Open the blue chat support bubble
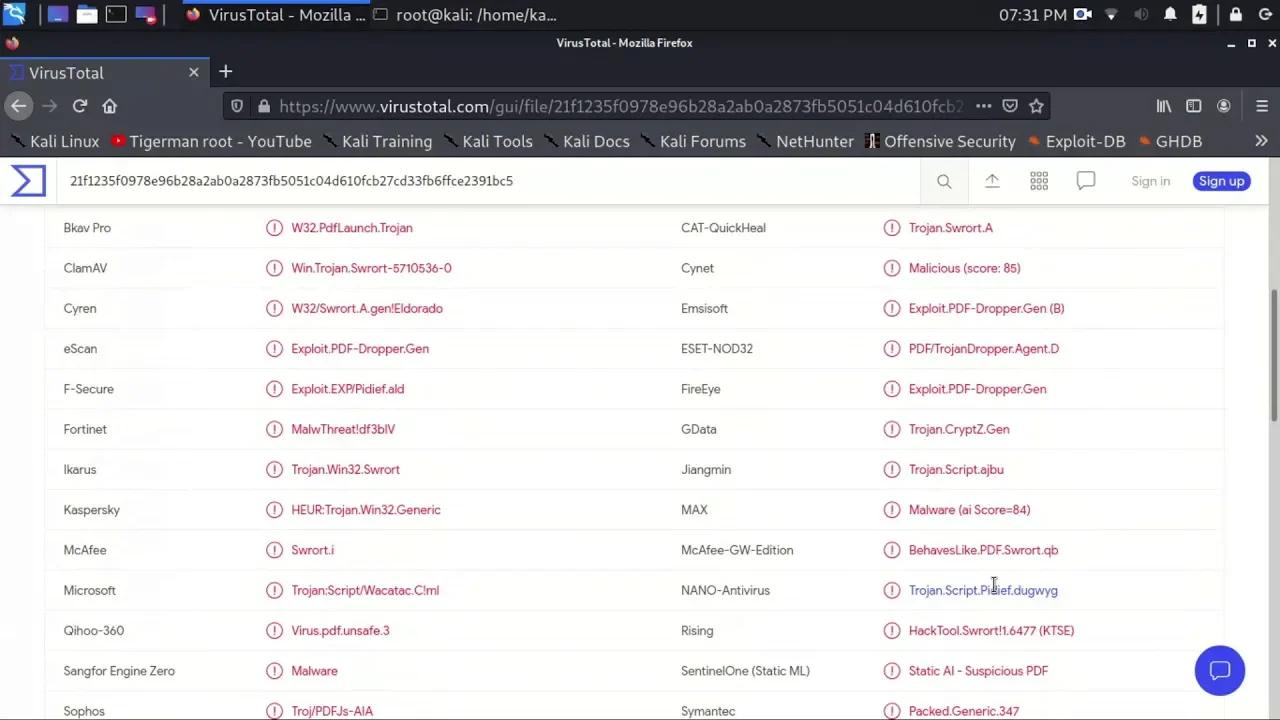Screen dimensions: 1280x720 point(1219,670)
